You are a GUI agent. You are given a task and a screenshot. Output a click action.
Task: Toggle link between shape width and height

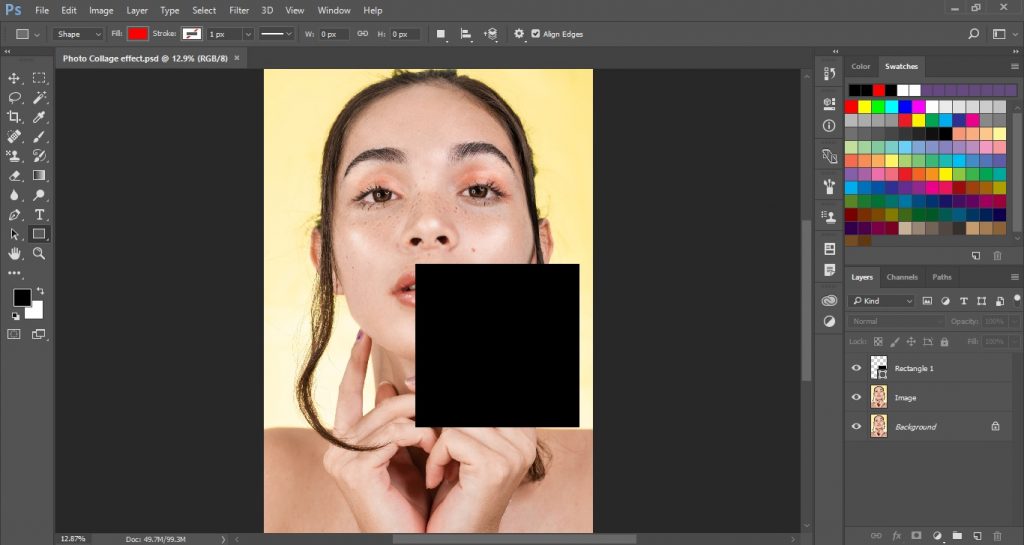(x=362, y=34)
